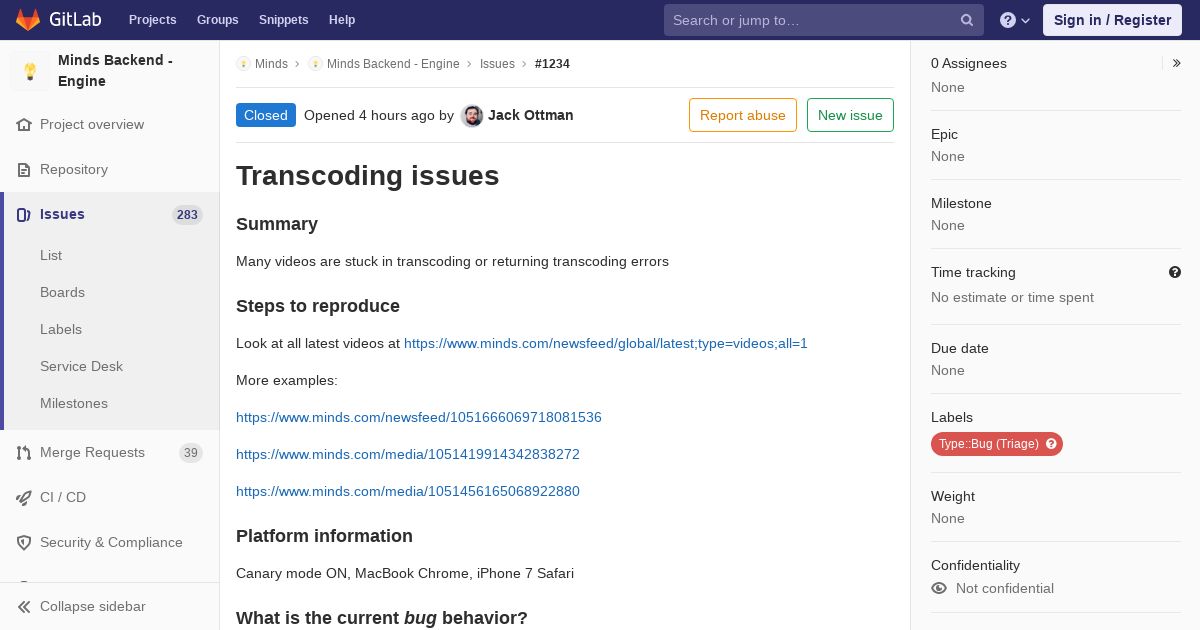Click Sign in / Register button
Screen dimensions: 1200x630
[x=1112, y=20]
